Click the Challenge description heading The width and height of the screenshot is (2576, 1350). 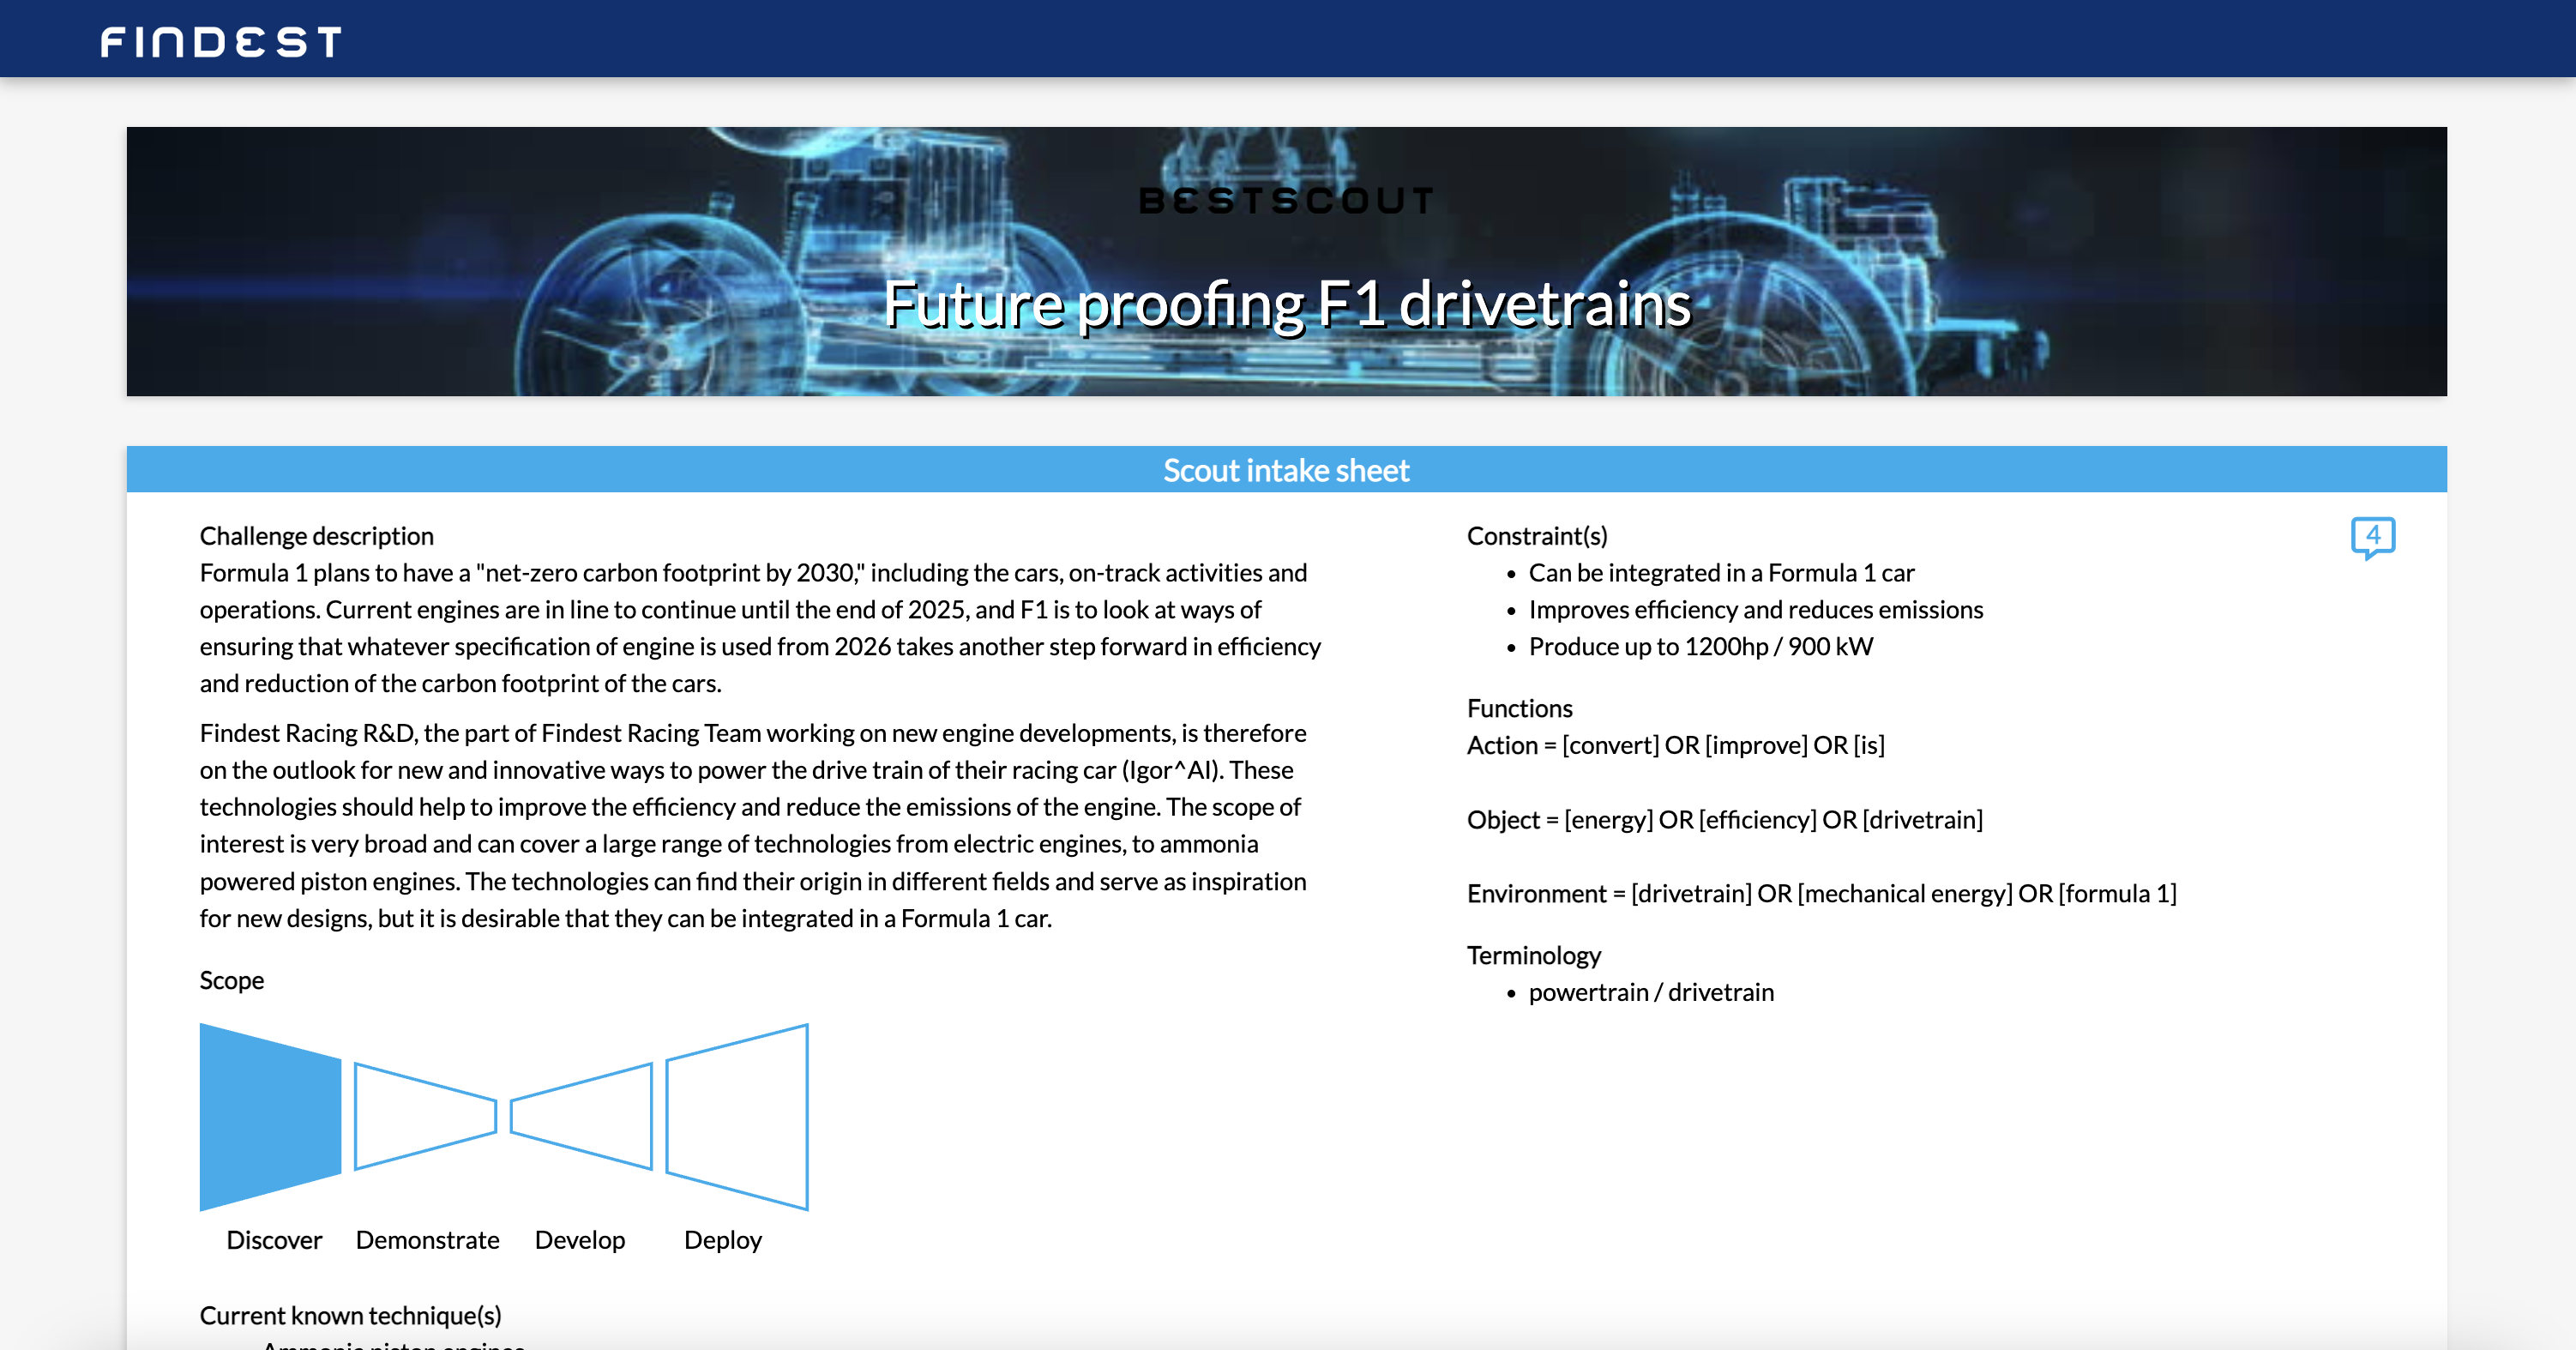point(316,536)
